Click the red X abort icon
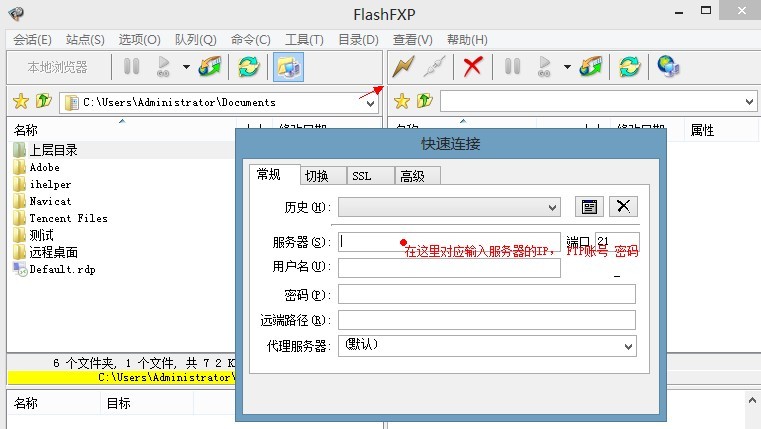This screenshot has height=429, width=761. pos(473,66)
